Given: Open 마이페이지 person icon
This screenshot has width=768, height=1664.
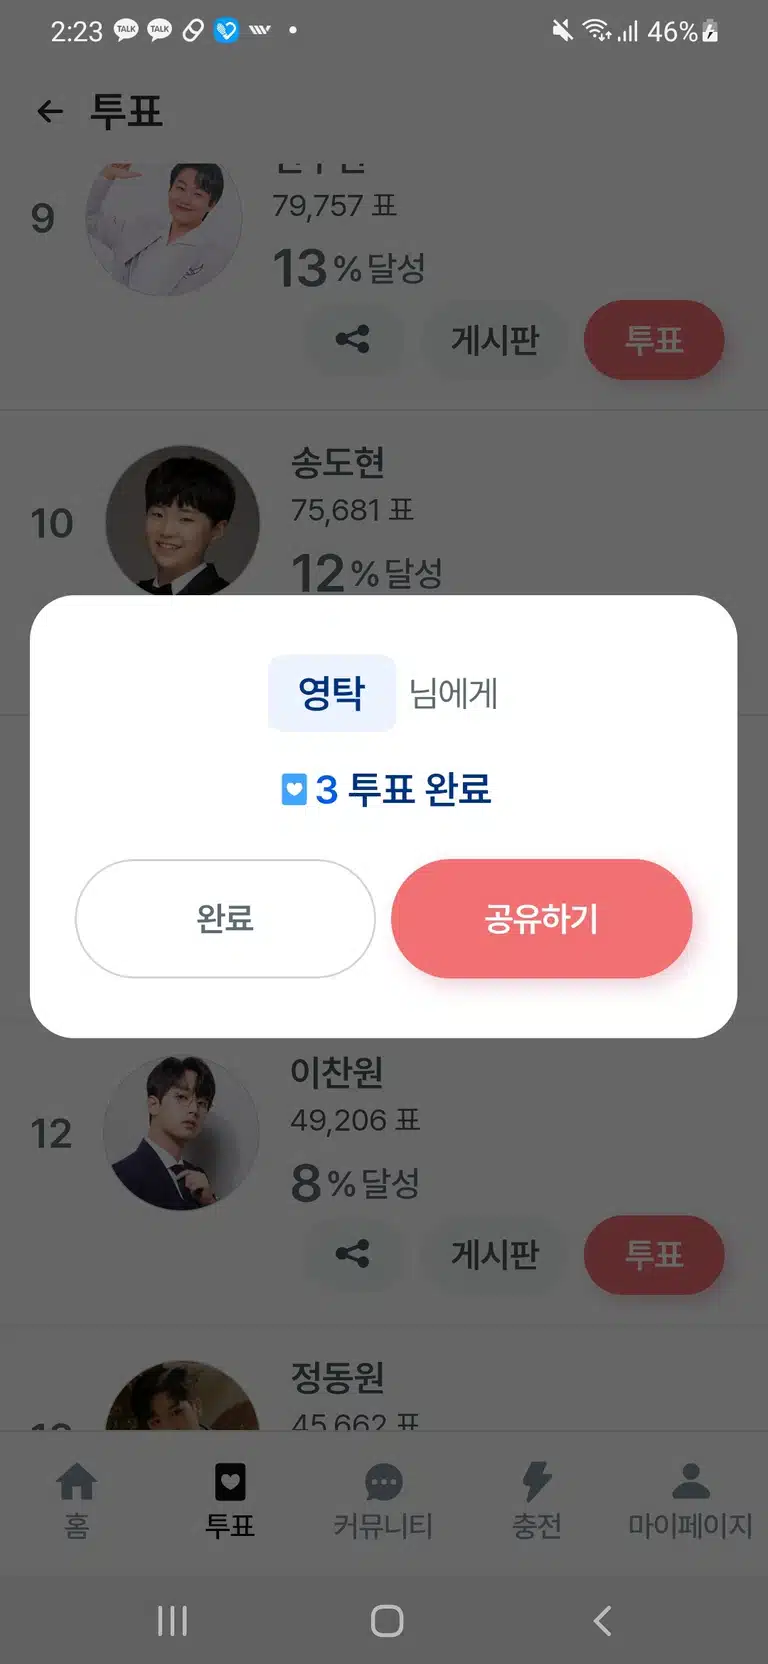Looking at the screenshot, I should click(x=690, y=1481).
